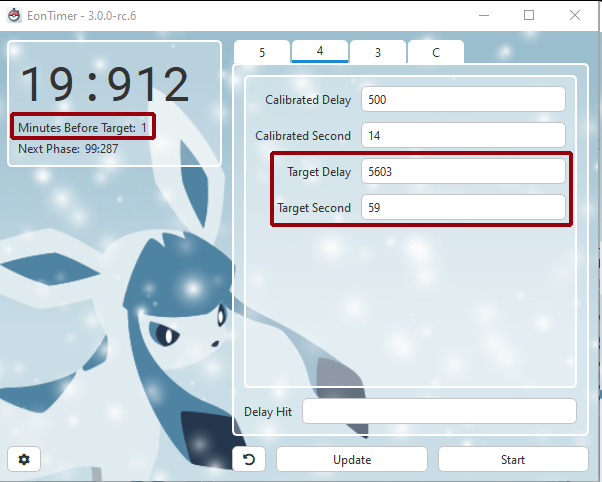The width and height of the screenshot is (602, 482).
Task: Click the EonTimer - 3.0.0-rc.6 window title
Action: [81, 16]
